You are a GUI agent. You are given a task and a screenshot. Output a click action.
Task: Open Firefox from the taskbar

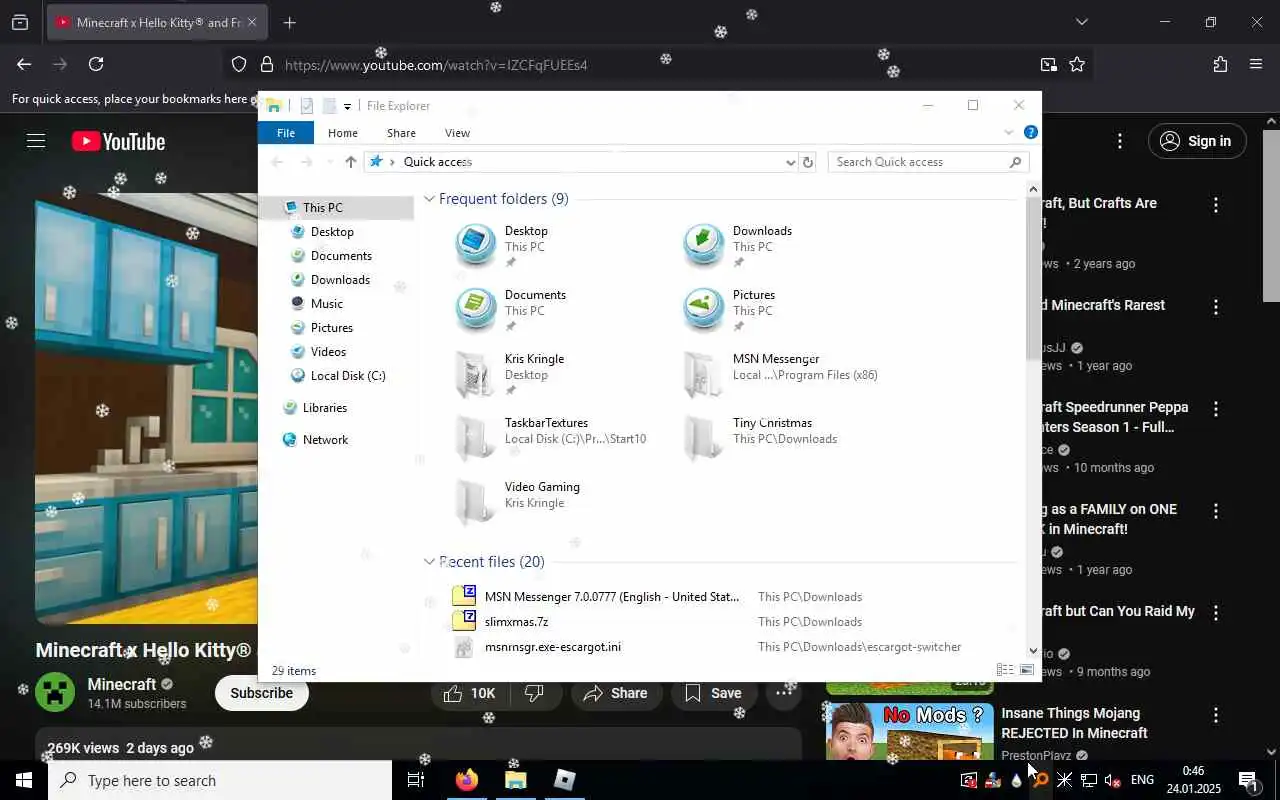(466, 780)
